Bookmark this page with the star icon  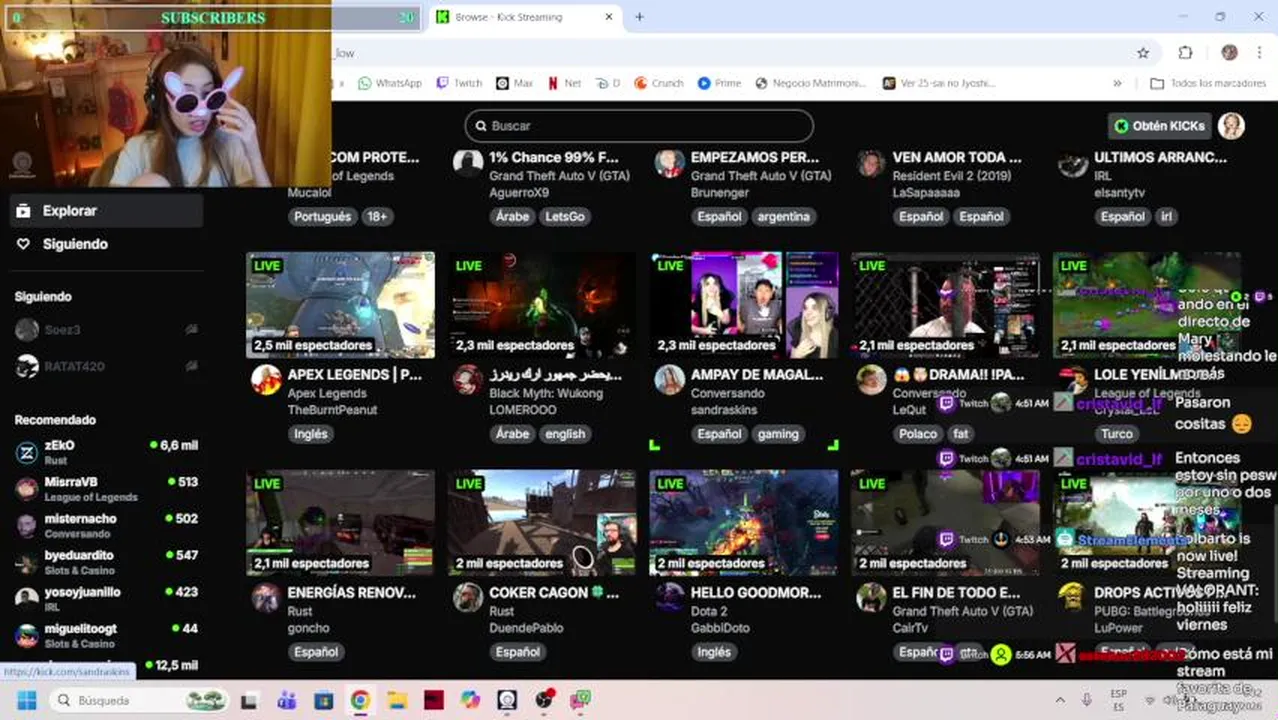1143,53
